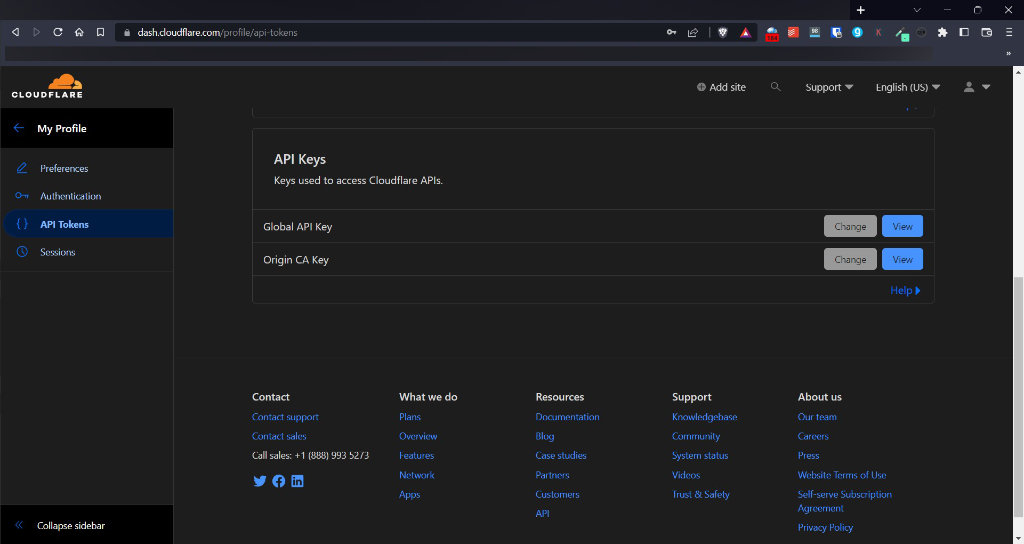Open the Overview footer link

point(418,436)
